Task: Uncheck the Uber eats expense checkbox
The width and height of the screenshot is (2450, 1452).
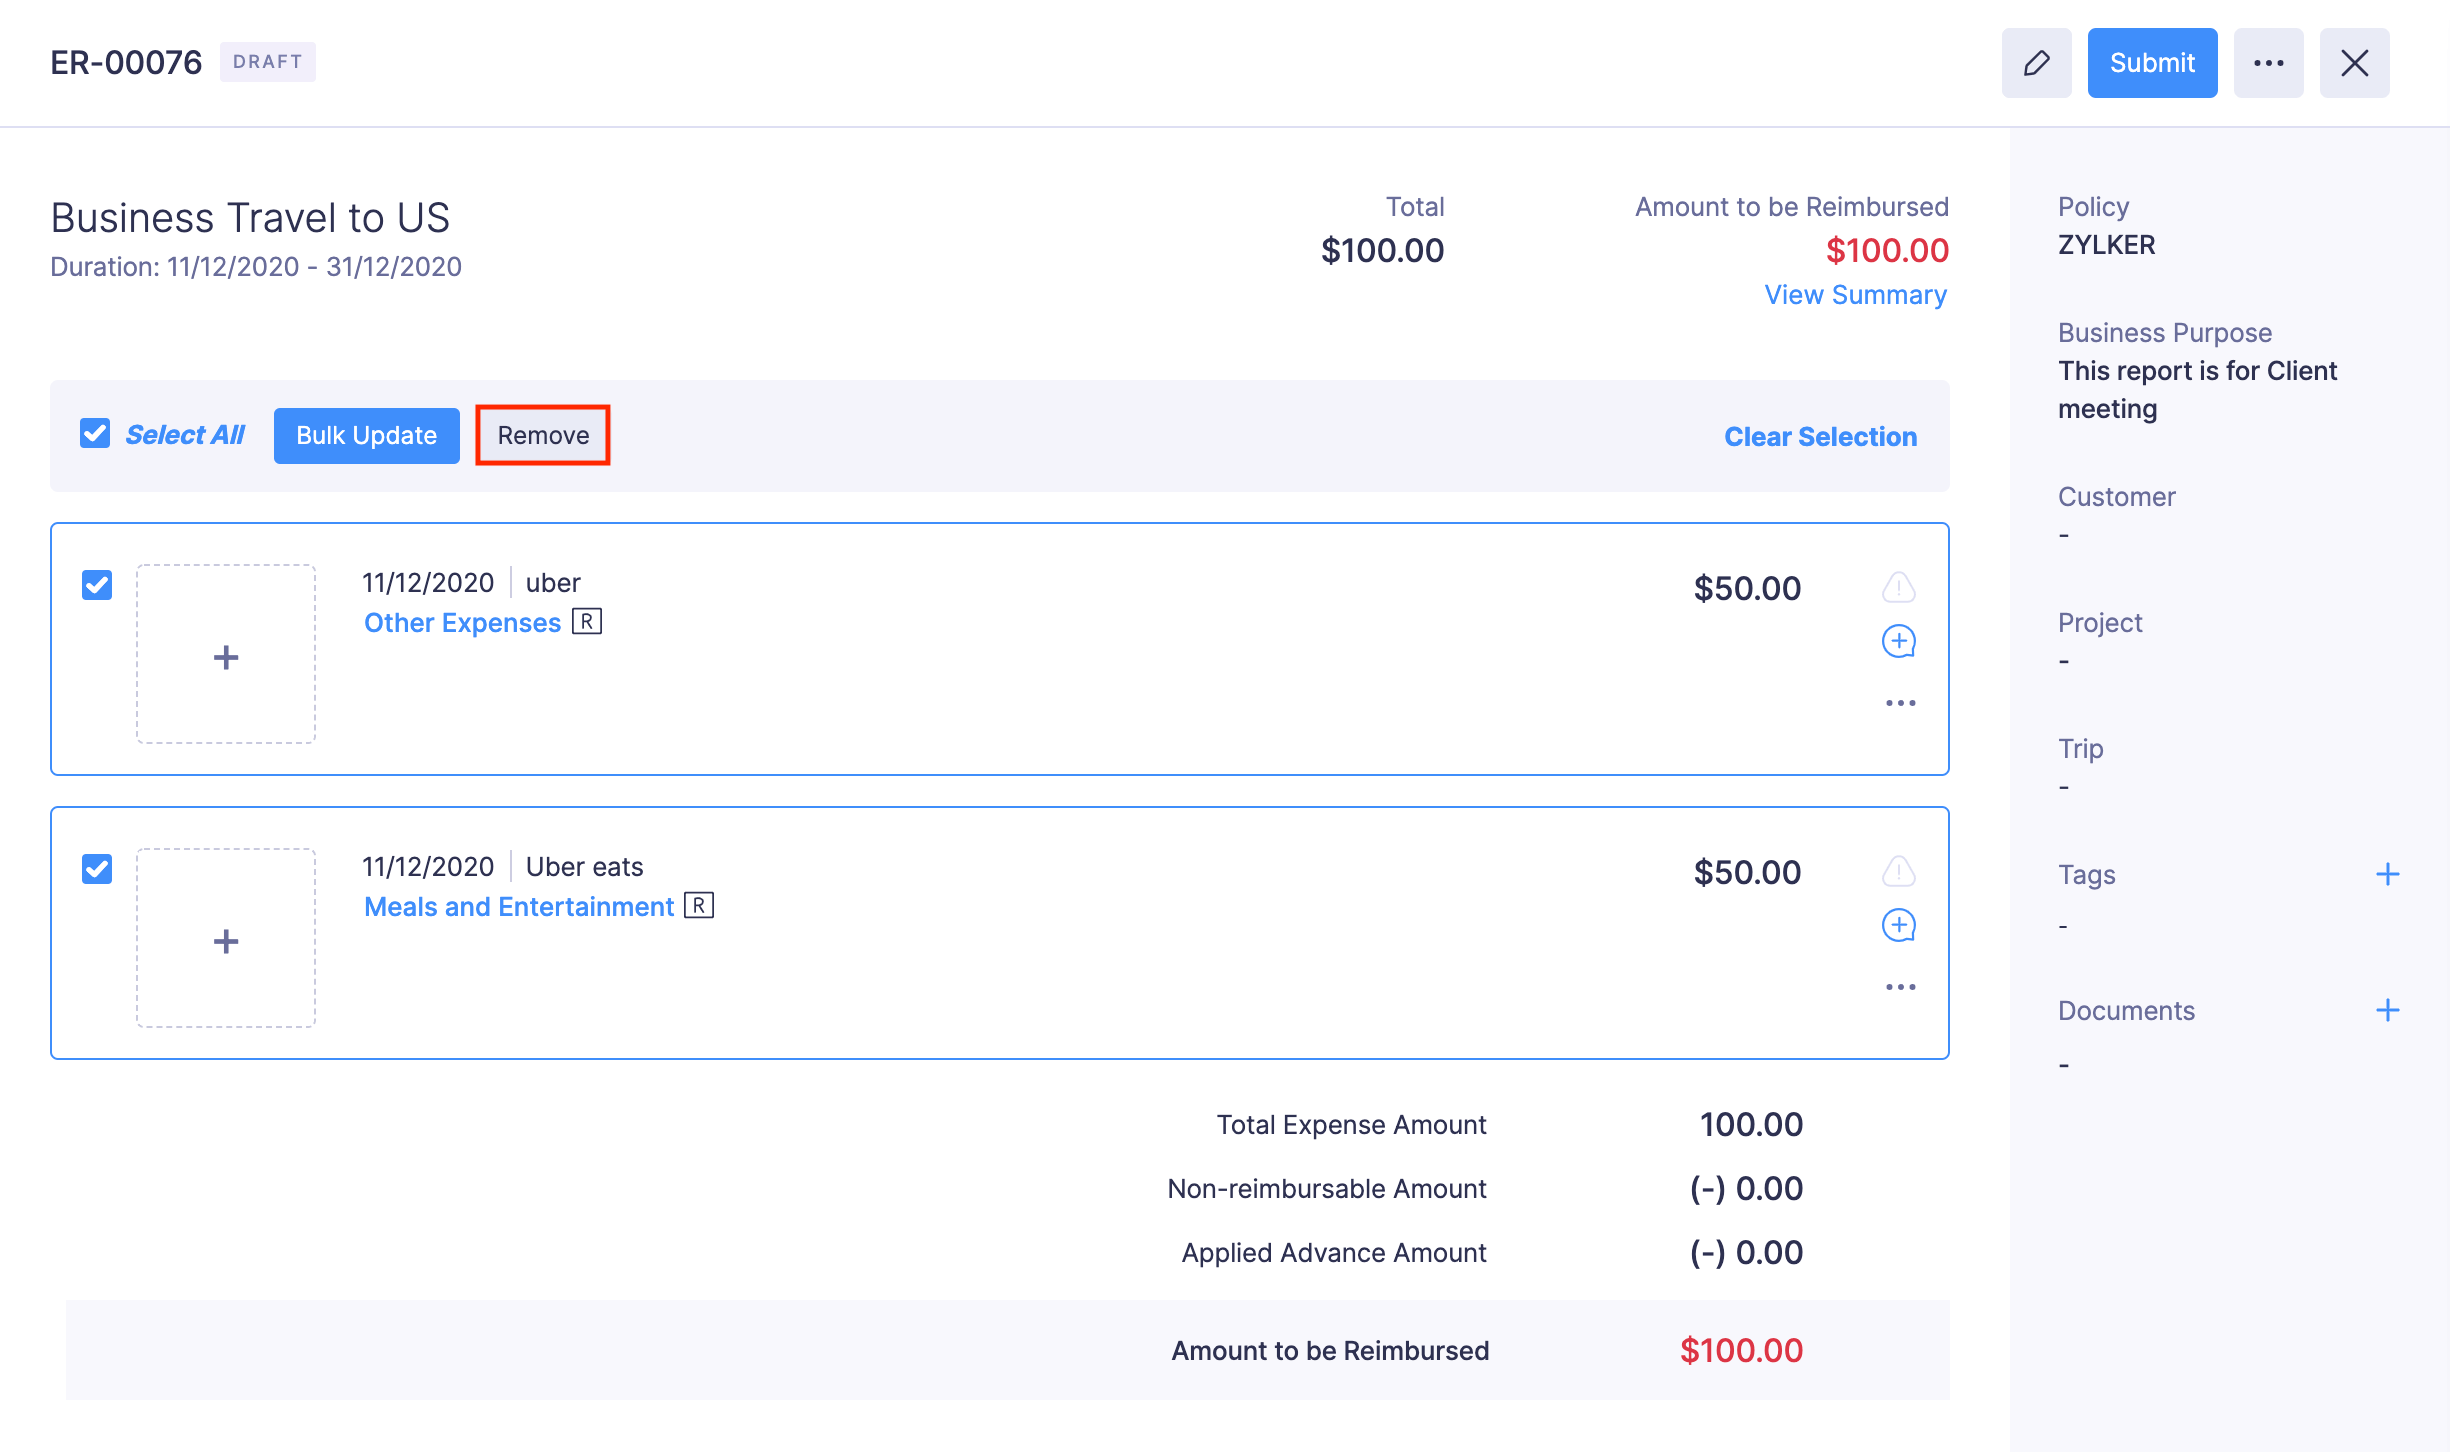Action: pos(97,870)
